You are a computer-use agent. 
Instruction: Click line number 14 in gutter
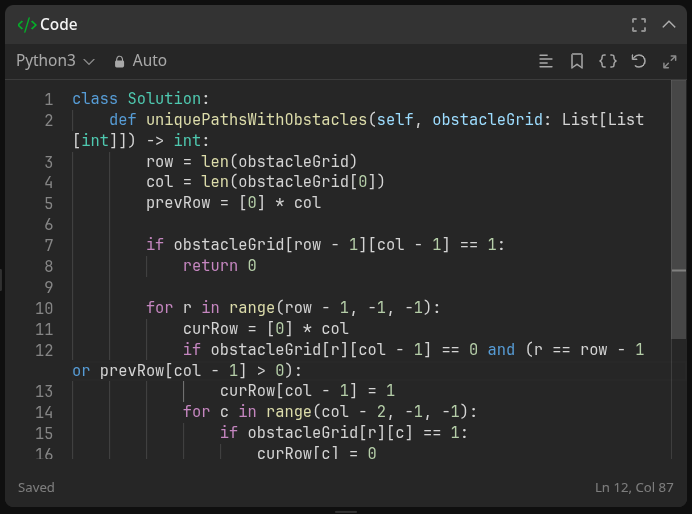[x=44, y=413]
